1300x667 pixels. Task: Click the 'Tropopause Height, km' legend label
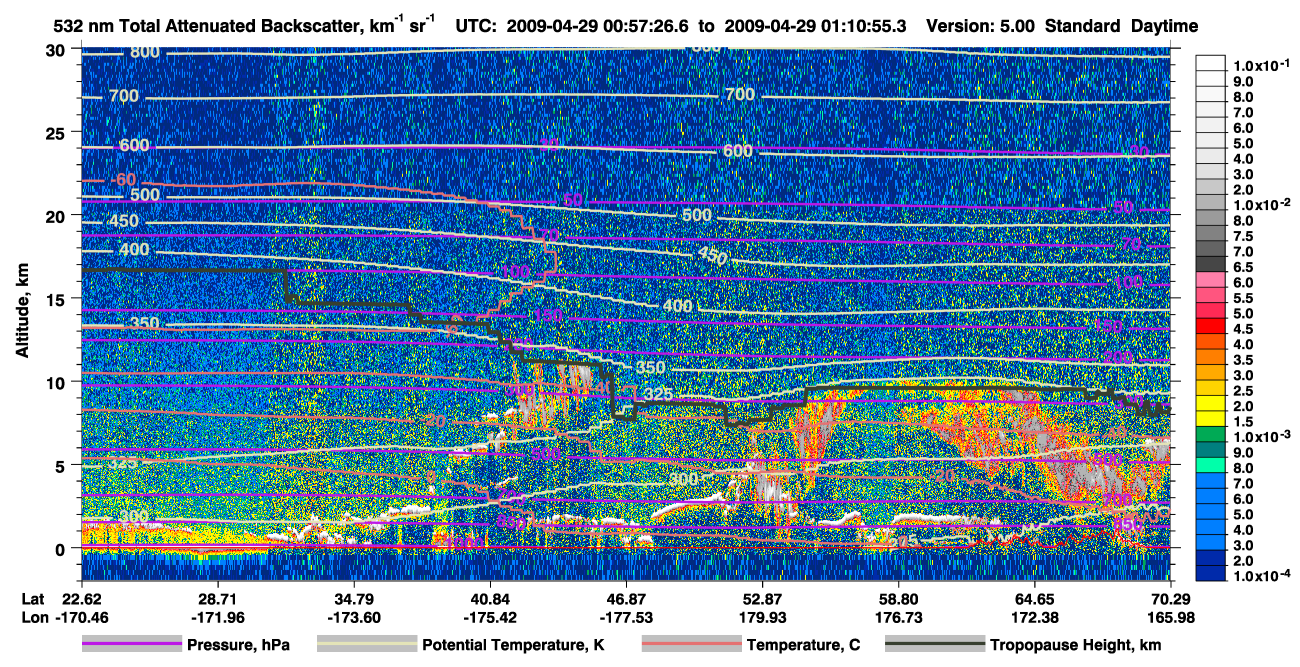tap(1075, 646)
